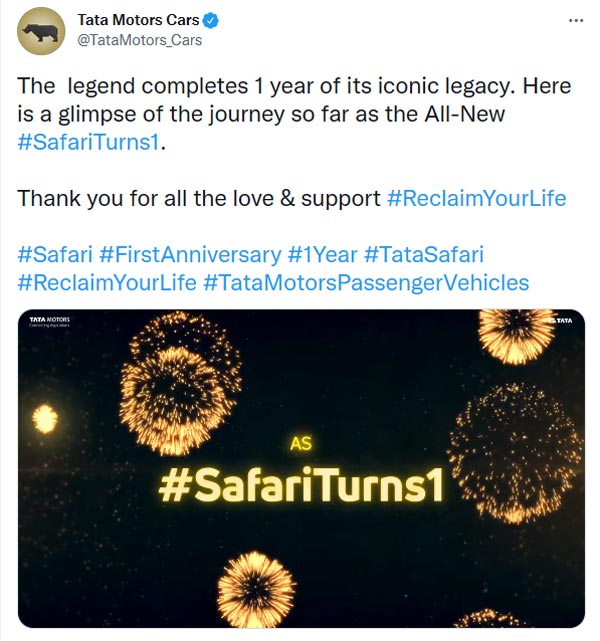Open the tweet's more options menu

click(x=574, y=20)
